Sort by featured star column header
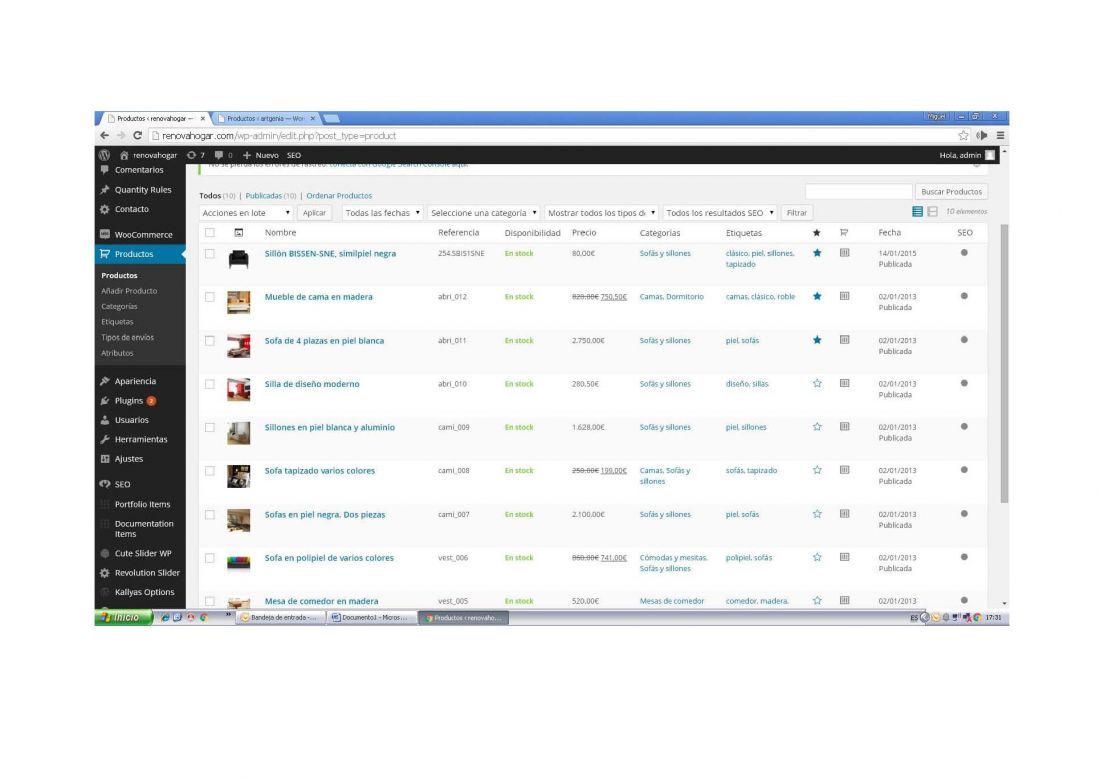This screenshot has width=1100, height=778. (817, 233)
